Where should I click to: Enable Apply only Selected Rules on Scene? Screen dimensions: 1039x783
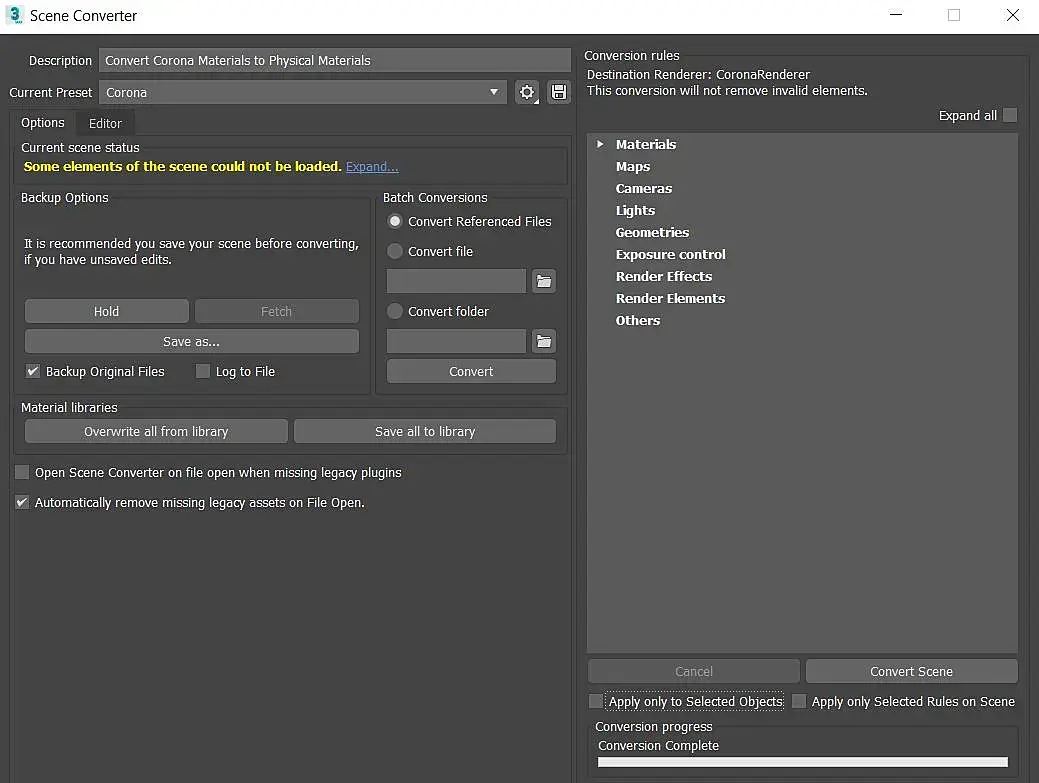pyautogui.click(x=799, y=701)
